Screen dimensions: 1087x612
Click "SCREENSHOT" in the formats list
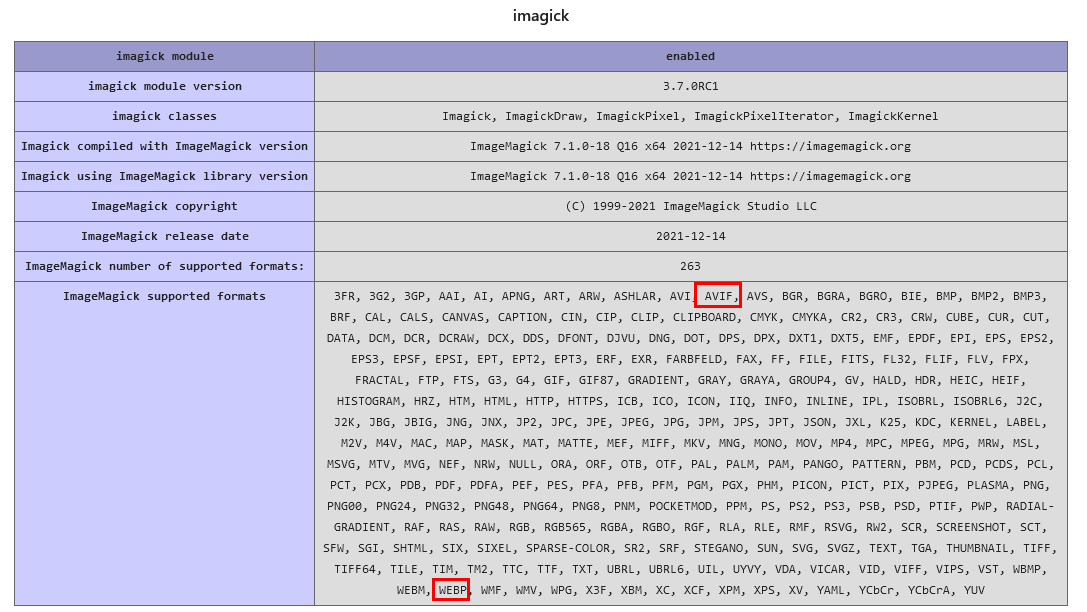[x=971, y=527]
